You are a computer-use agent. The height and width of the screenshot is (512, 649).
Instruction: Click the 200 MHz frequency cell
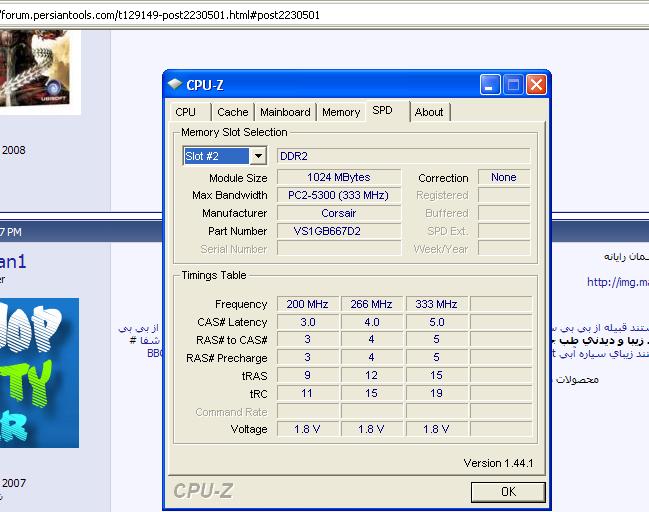tap(308, 304)
